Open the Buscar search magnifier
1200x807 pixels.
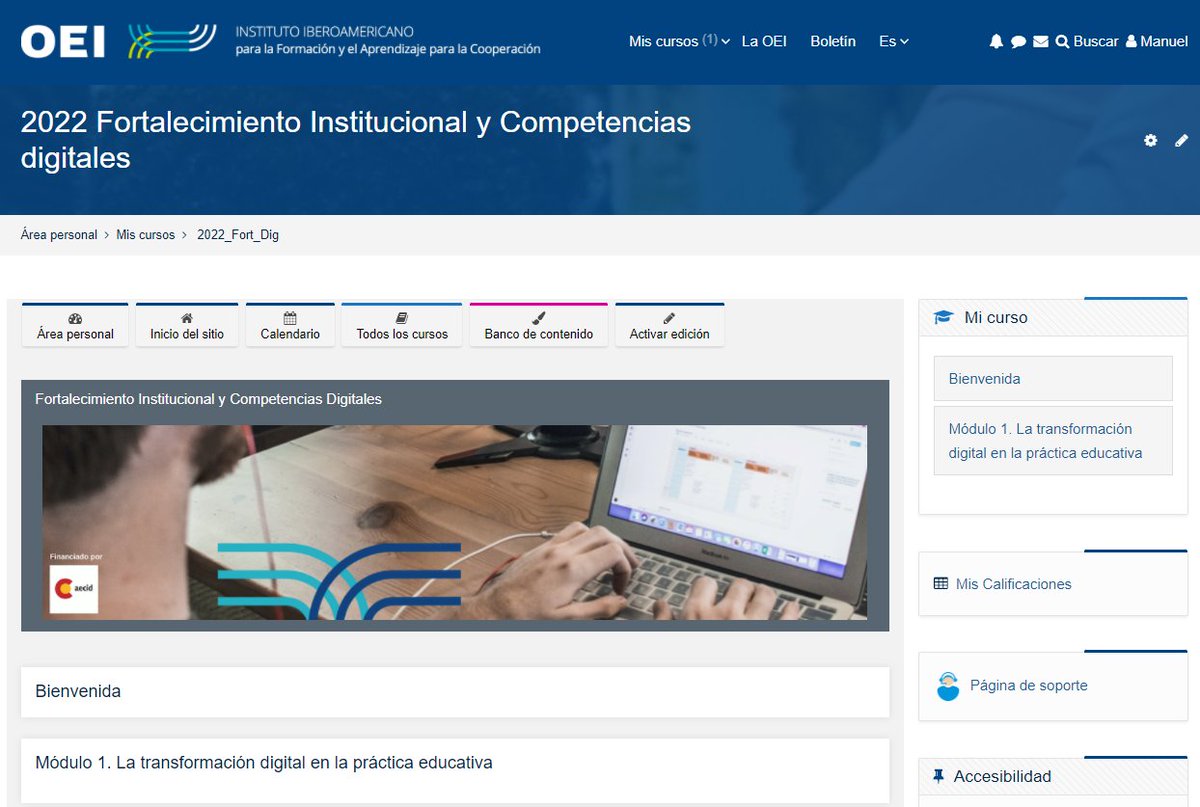(x=1065, y=41)
